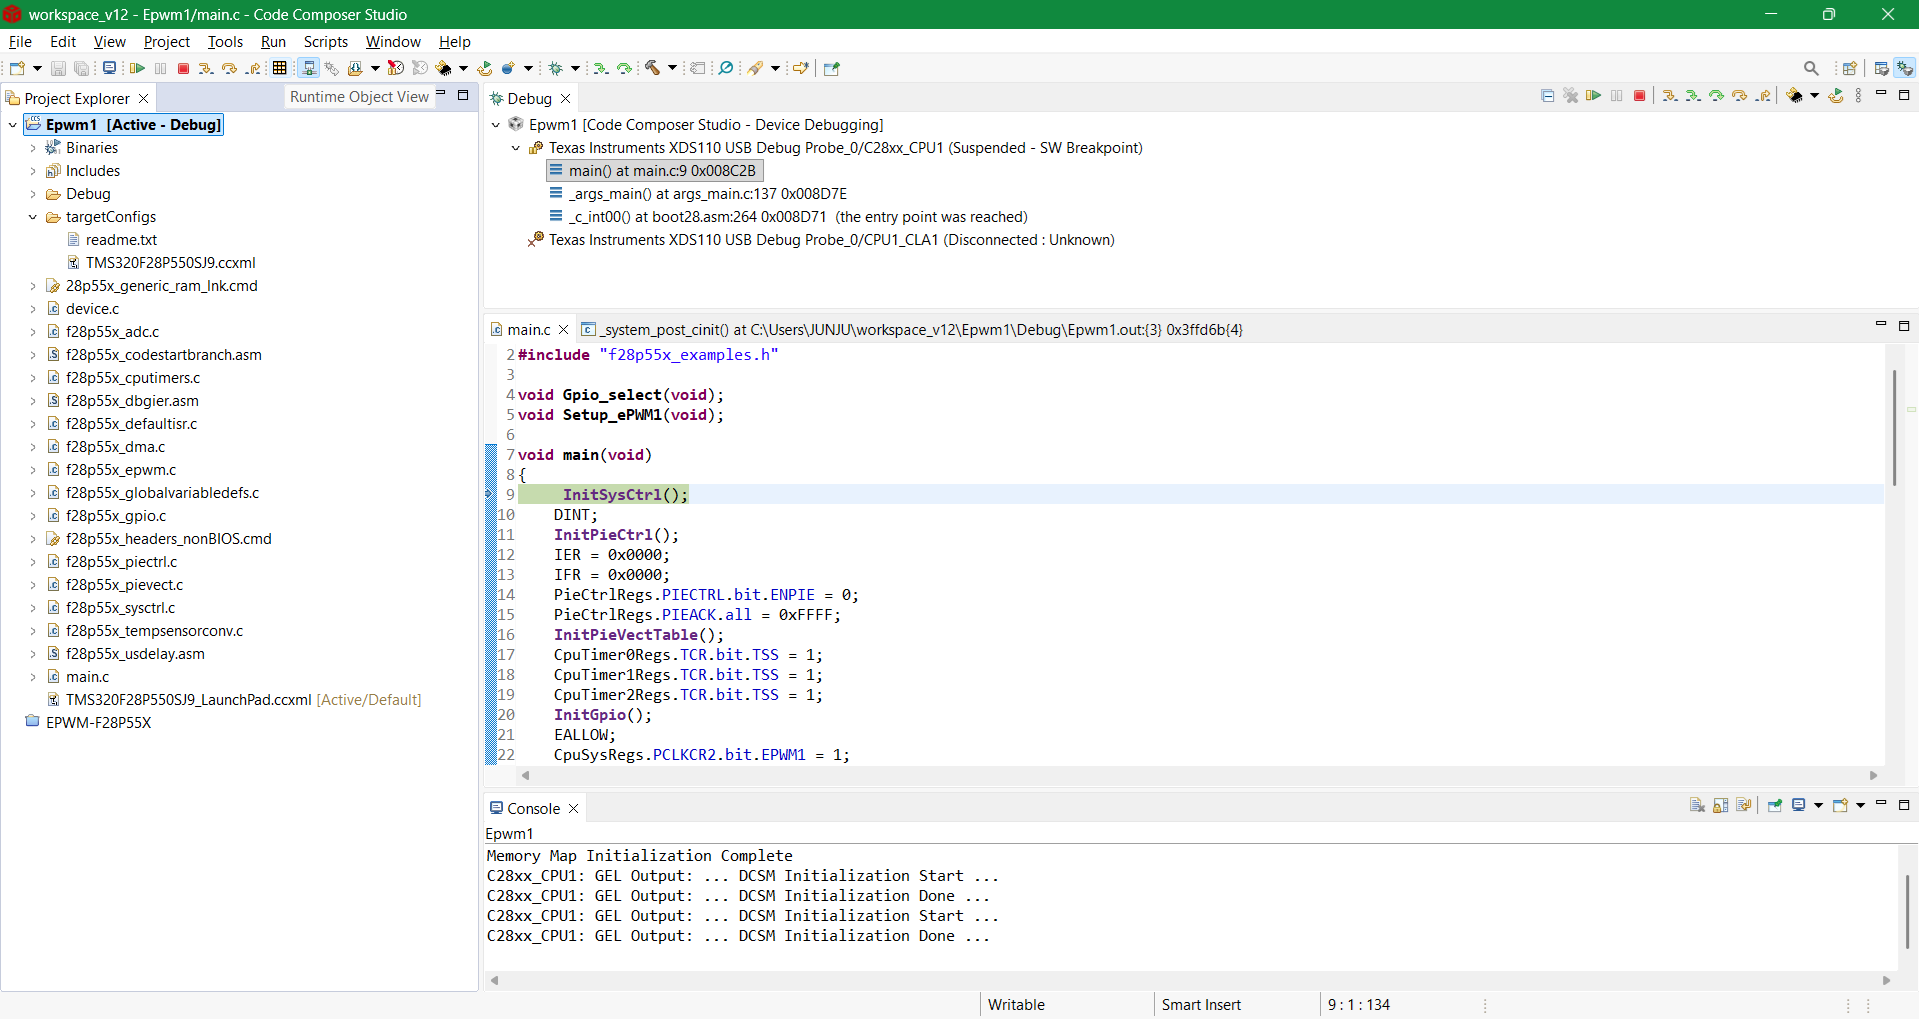
Task: Click the Restart icon in Debug view toolbar
Action: pos(1836,96)
